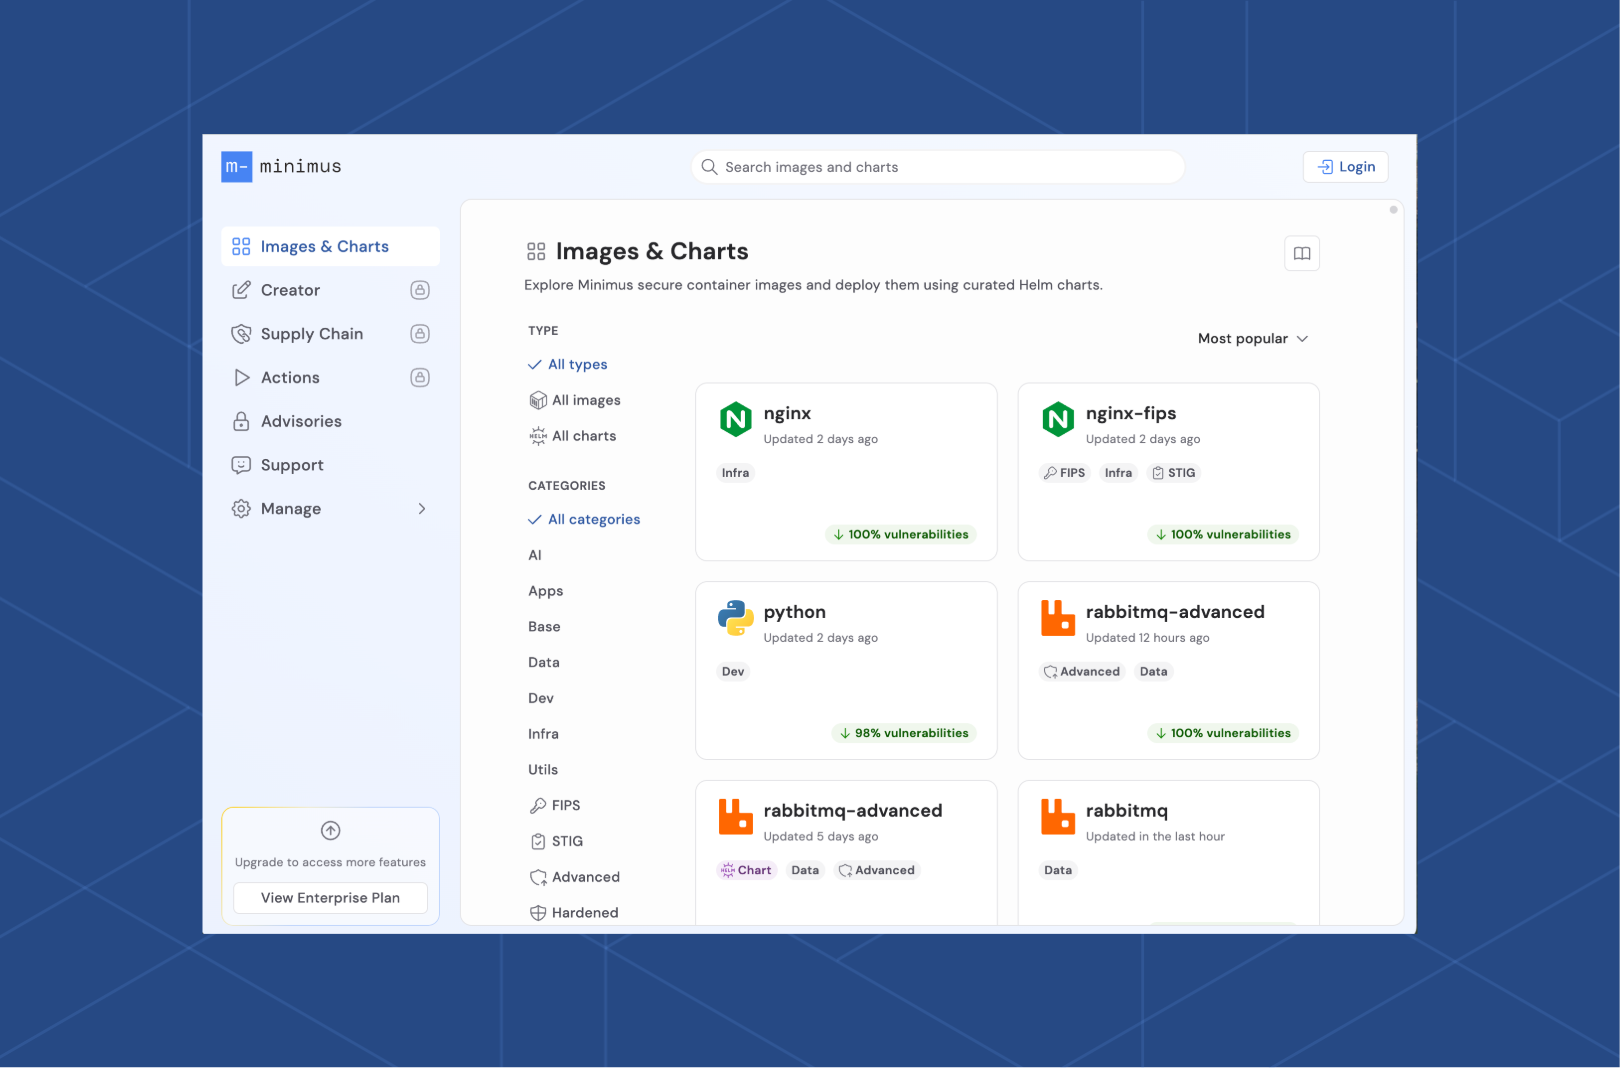Click the heading grid icon beside Images & Charts

[x=536, y=251]
